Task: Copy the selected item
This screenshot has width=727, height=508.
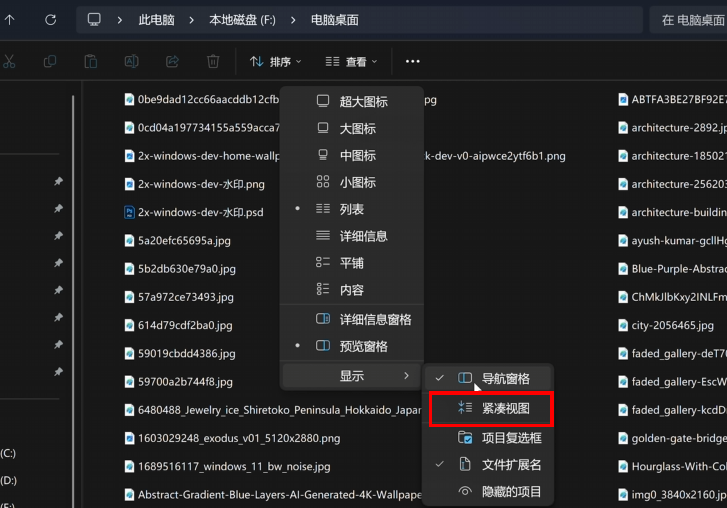Action: pyautogui.click(x=50, y=61)
